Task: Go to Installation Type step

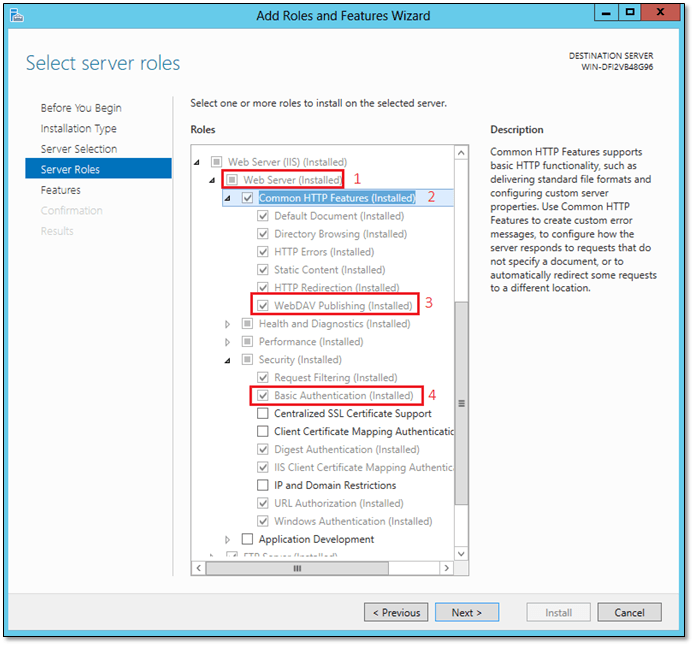Action: click(79, 128)
